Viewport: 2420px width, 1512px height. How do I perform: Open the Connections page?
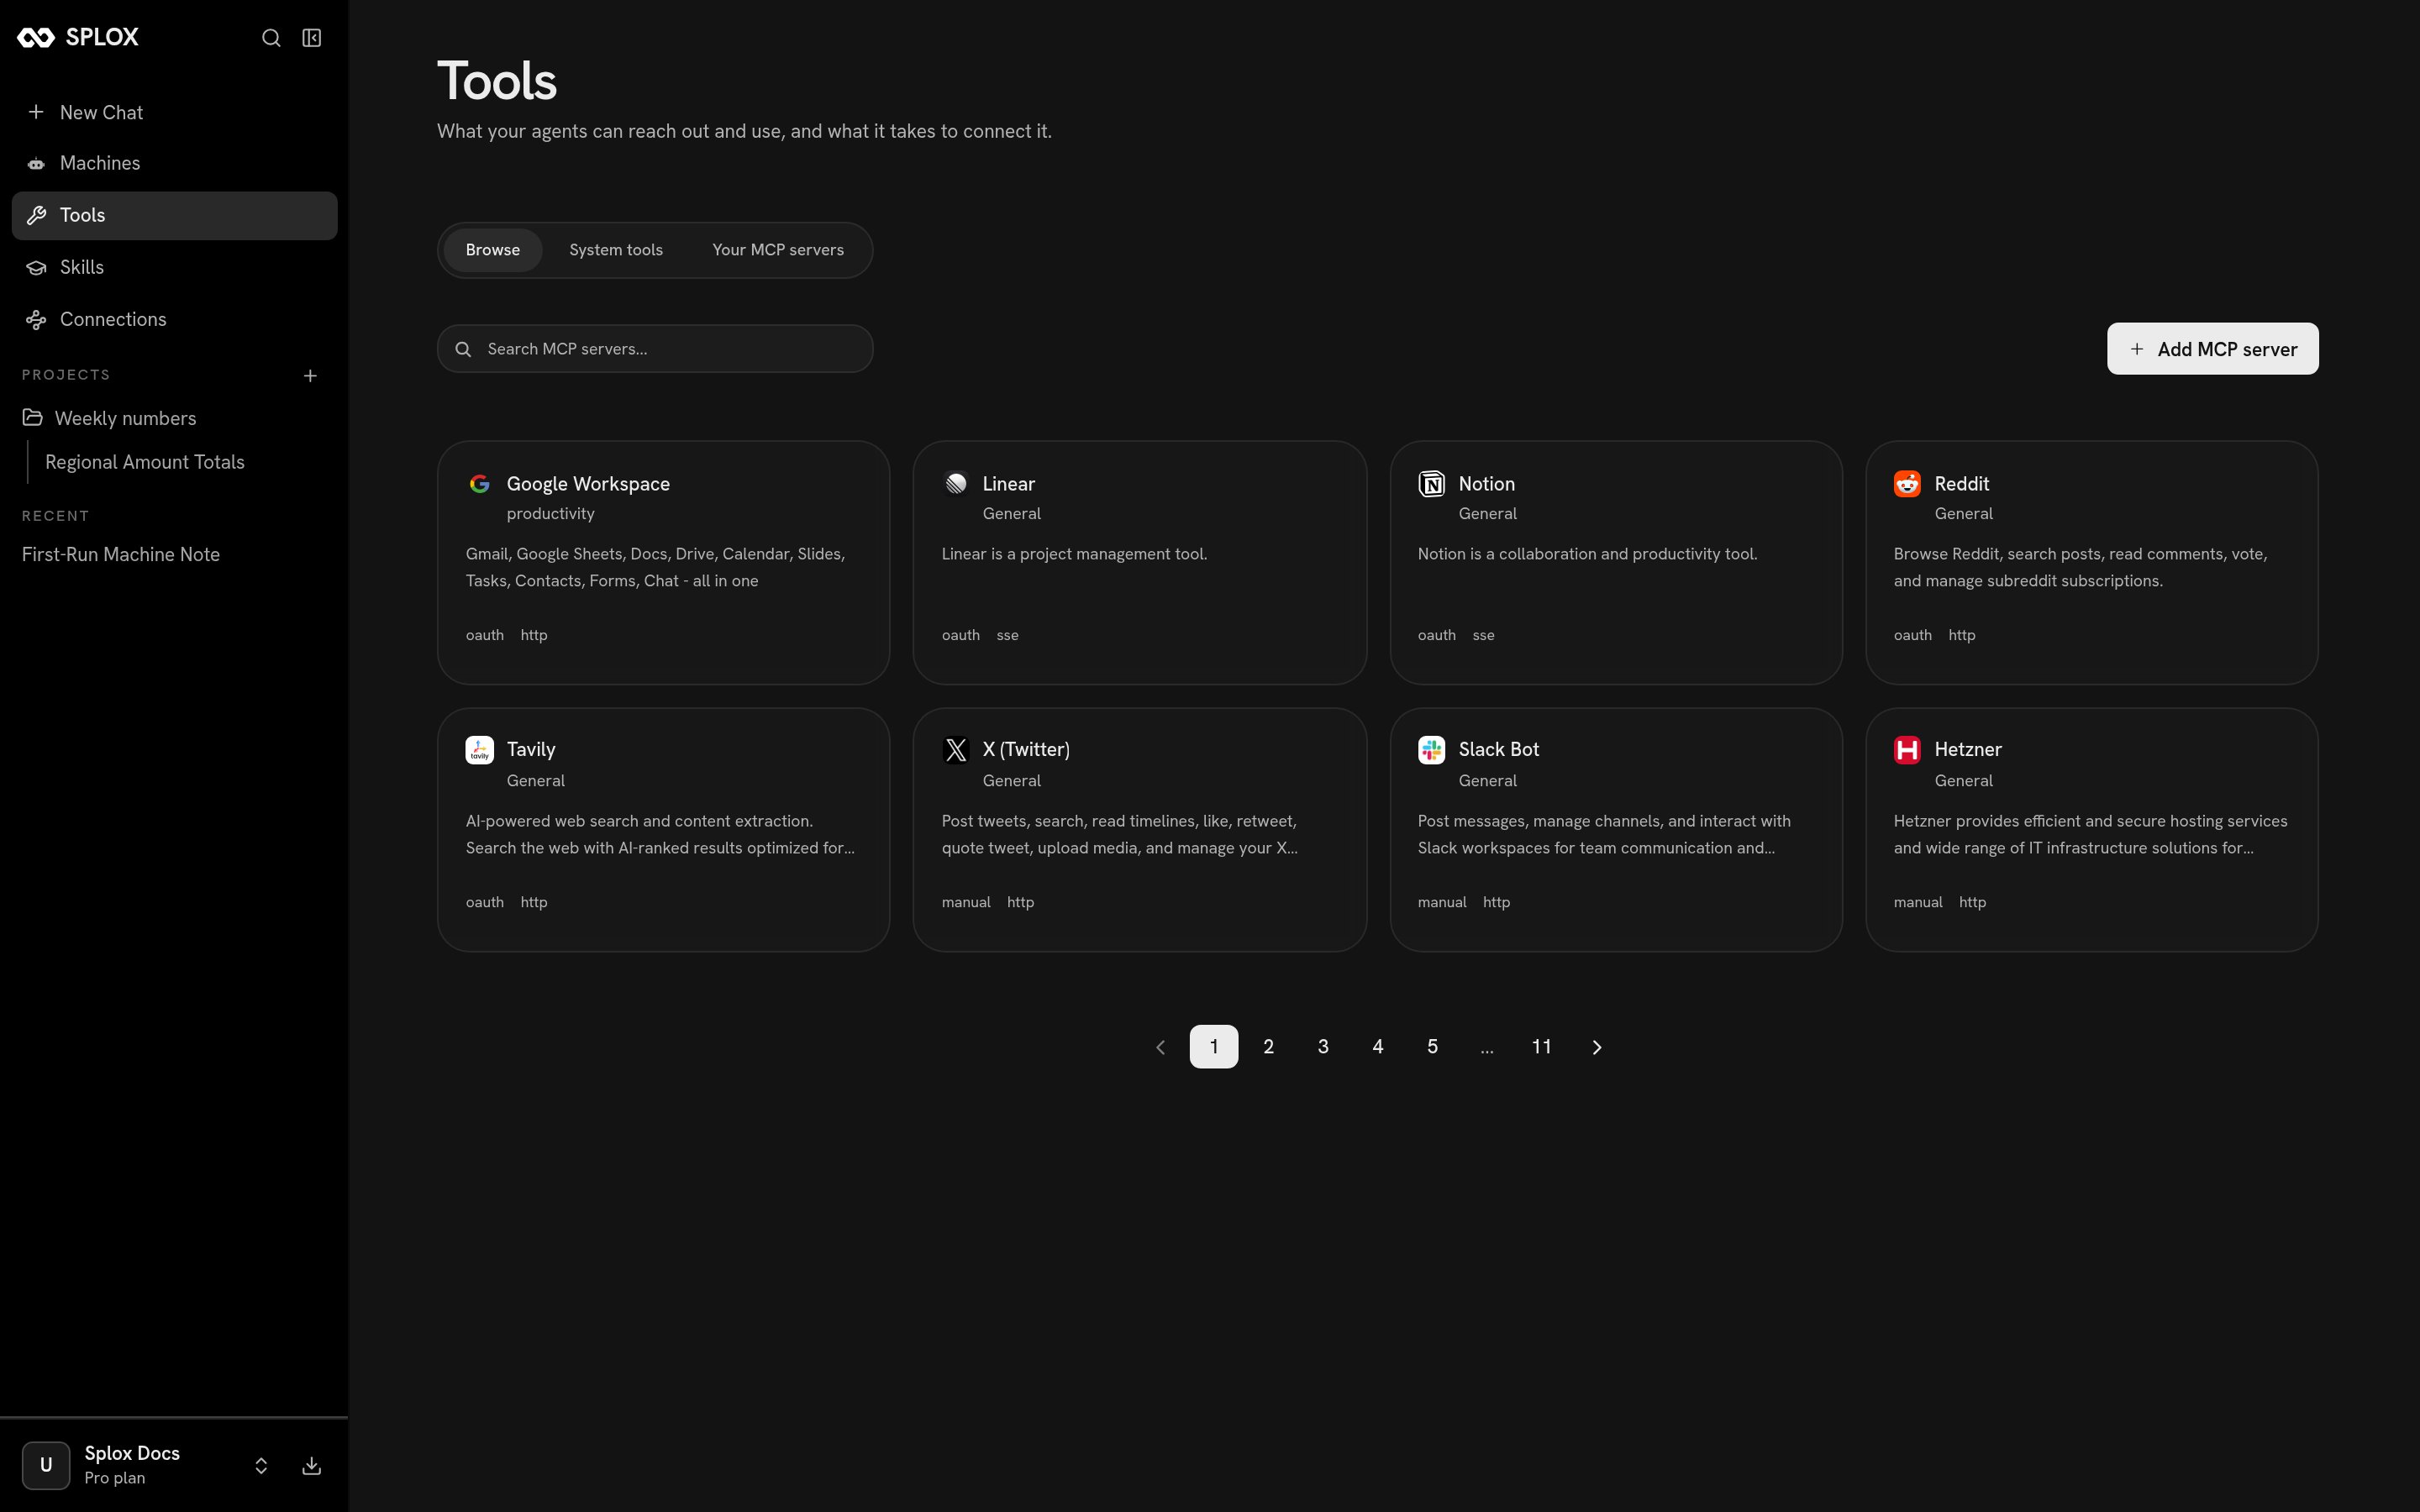coord(175,319)
